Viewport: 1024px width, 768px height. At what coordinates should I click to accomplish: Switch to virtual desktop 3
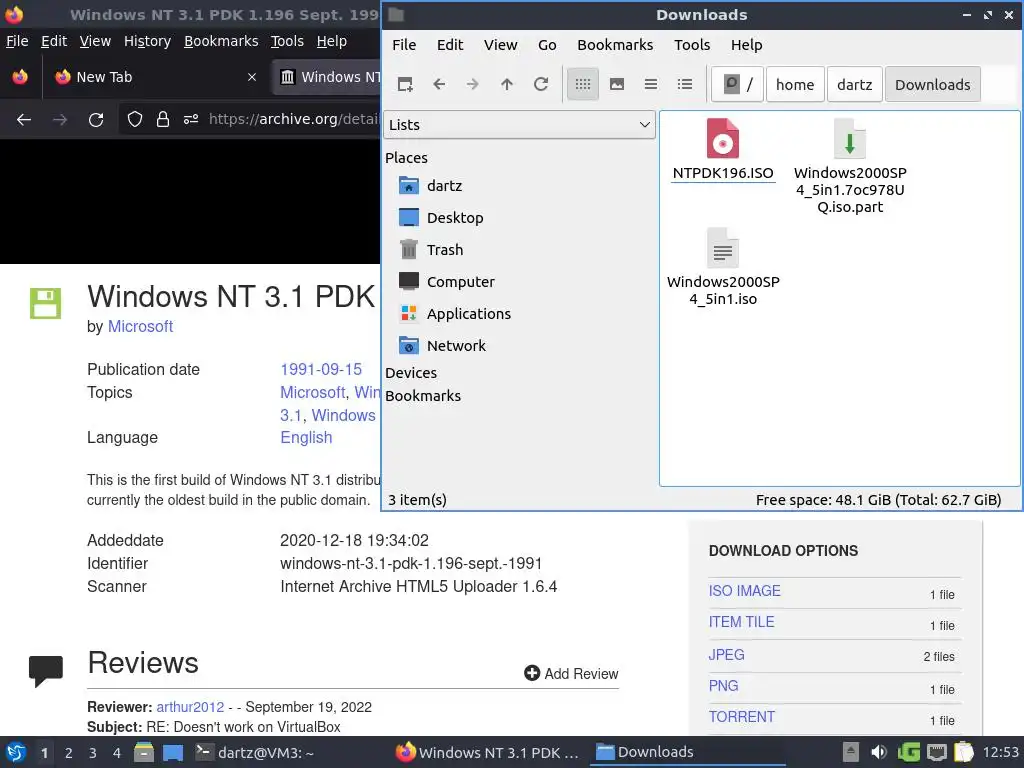(x=93, y=753)
